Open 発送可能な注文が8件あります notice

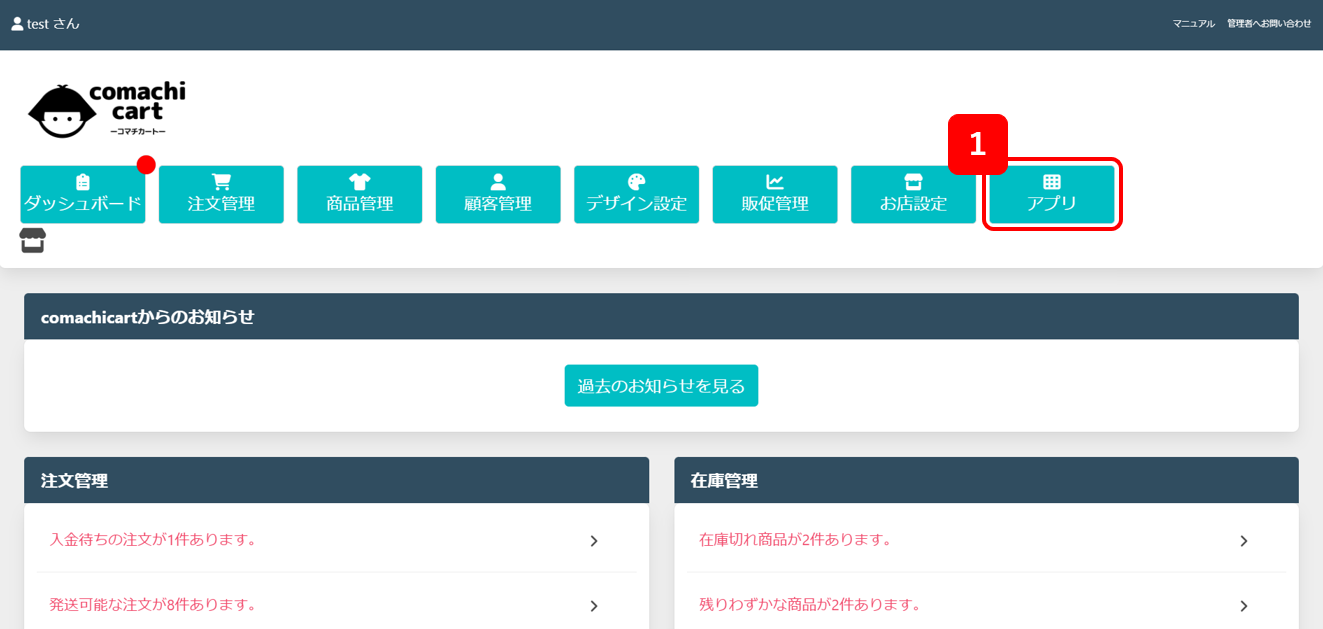336,605
